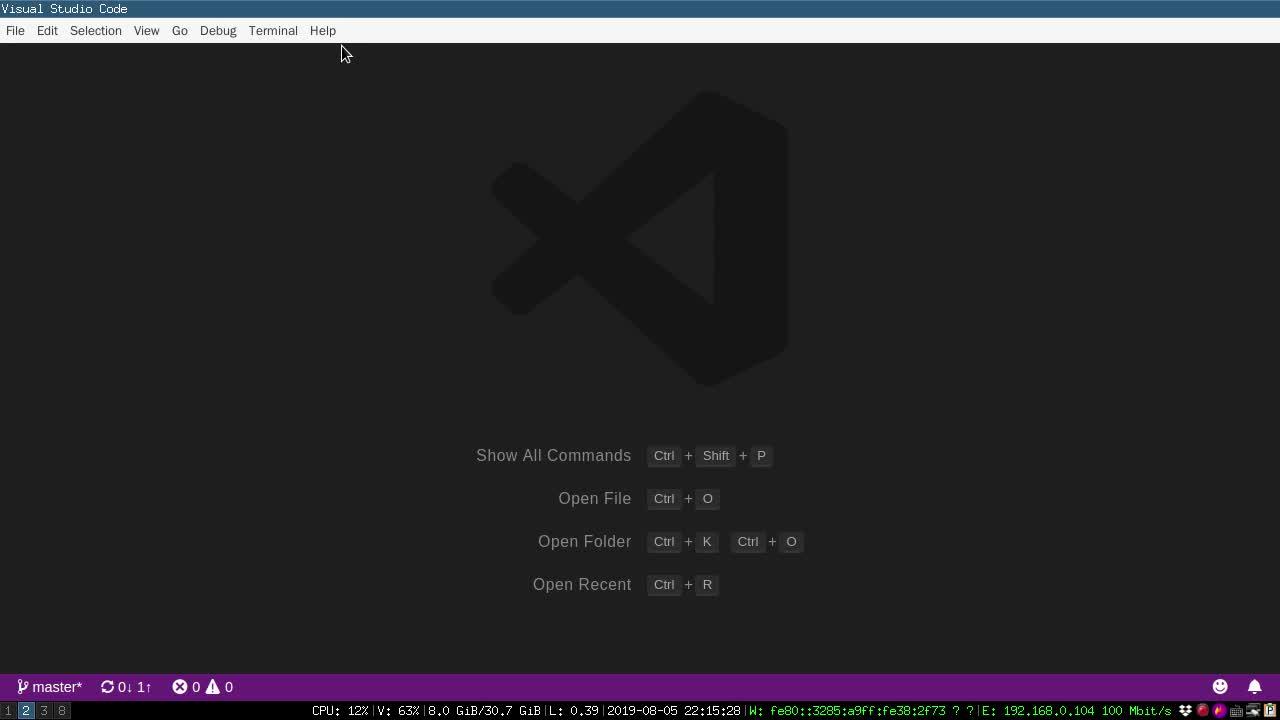The height and width of the screenshot is (720, 1280).
Task: Click the 'Open Folder' label
Action: coord(584,541)
